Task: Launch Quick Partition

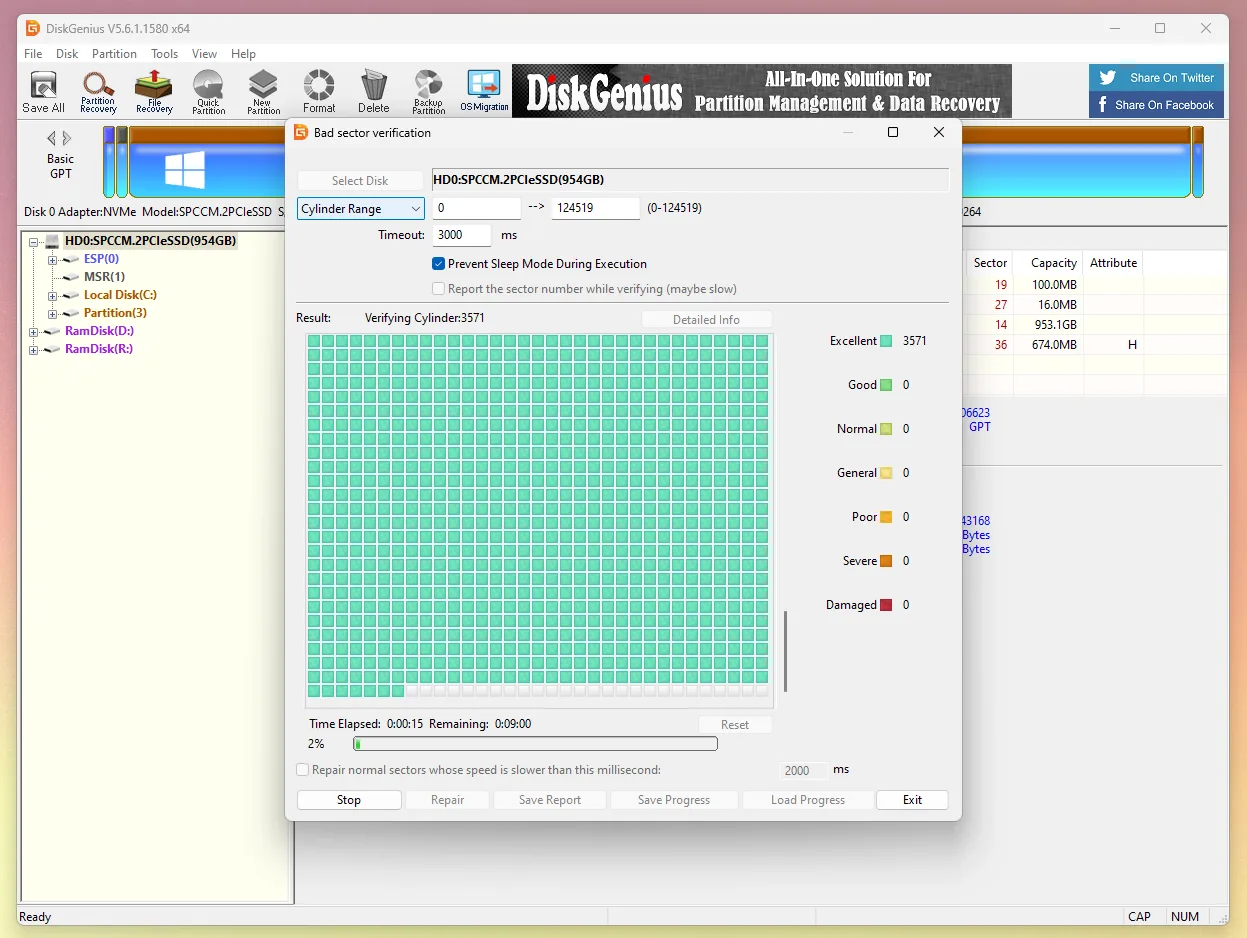Action: coord(208,91)
